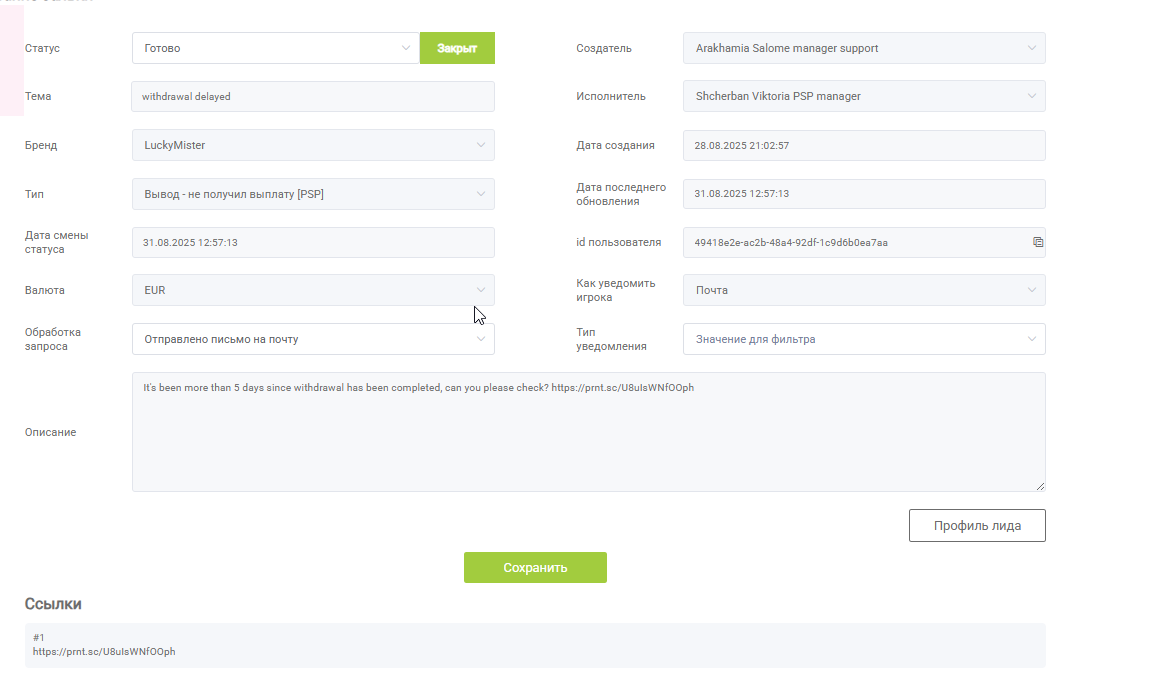Expand the Исполнитель dropdown

[x=864, y=96]
